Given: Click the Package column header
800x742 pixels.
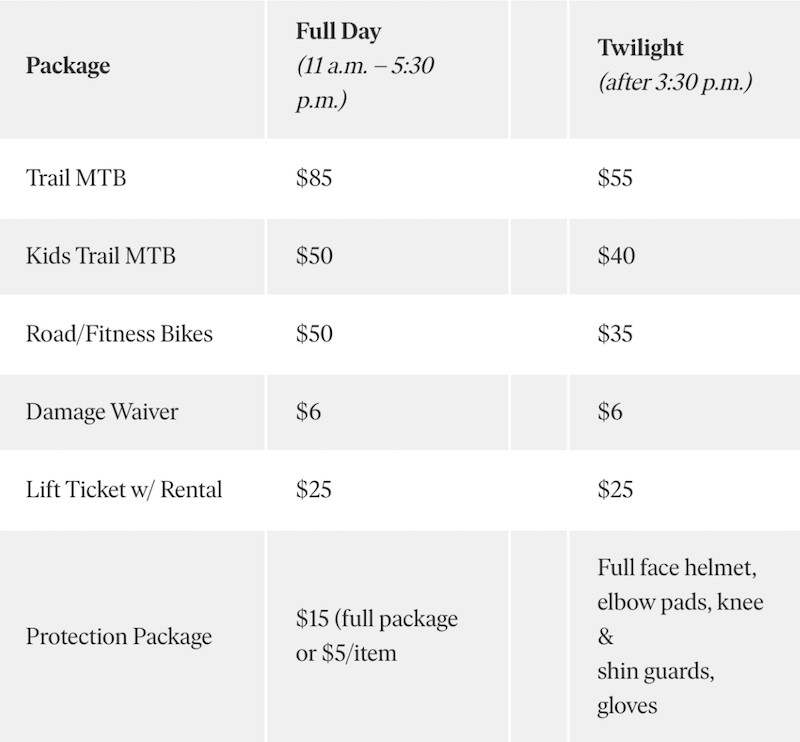Looking at the screenshot, I should click(68, 67).
